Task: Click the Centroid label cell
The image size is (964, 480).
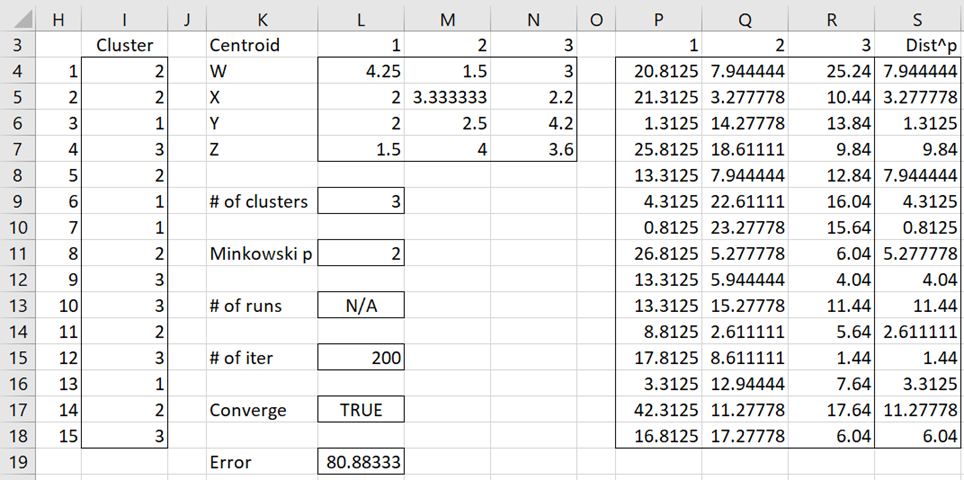Action: pos(260,45)
